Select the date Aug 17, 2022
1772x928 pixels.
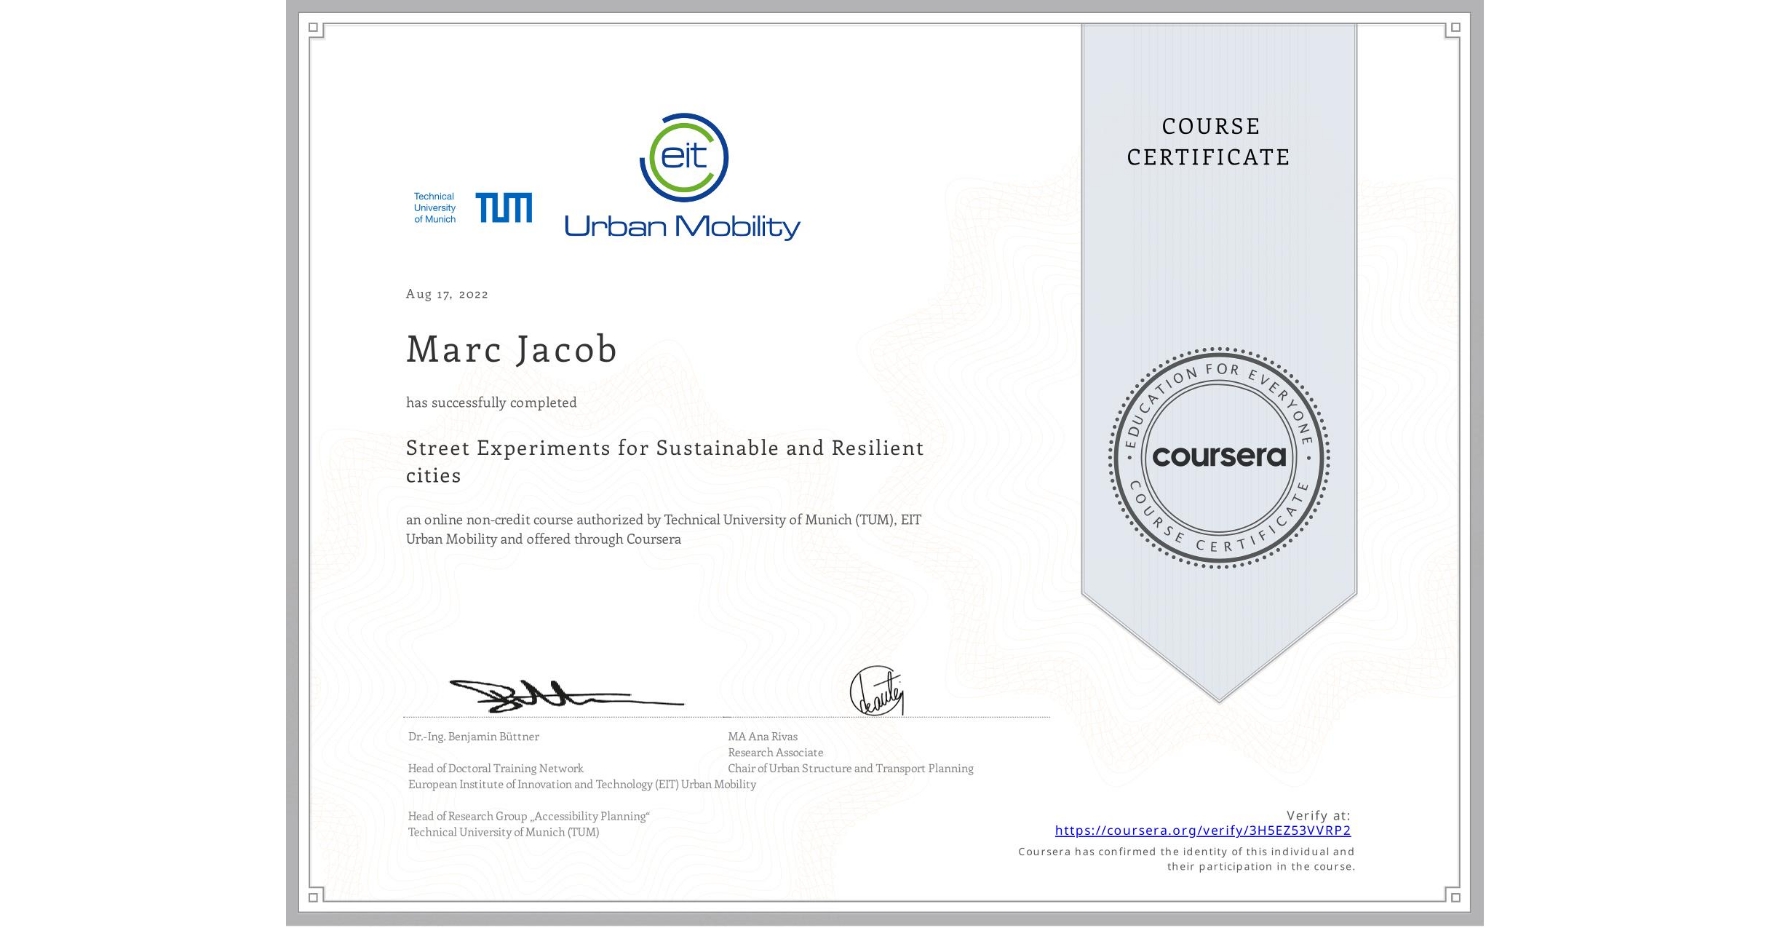point(447,293)
